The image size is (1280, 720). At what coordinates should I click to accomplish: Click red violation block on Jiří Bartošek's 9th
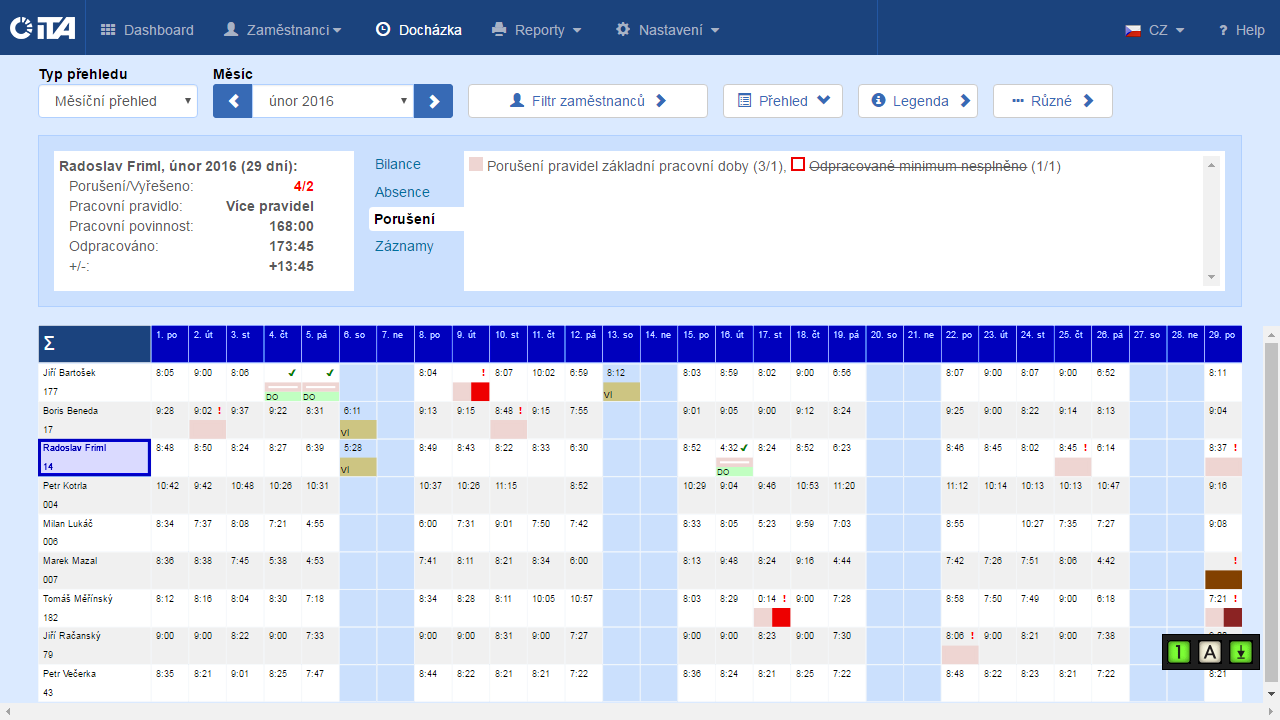pyautogui.click(x=480, y=391)
